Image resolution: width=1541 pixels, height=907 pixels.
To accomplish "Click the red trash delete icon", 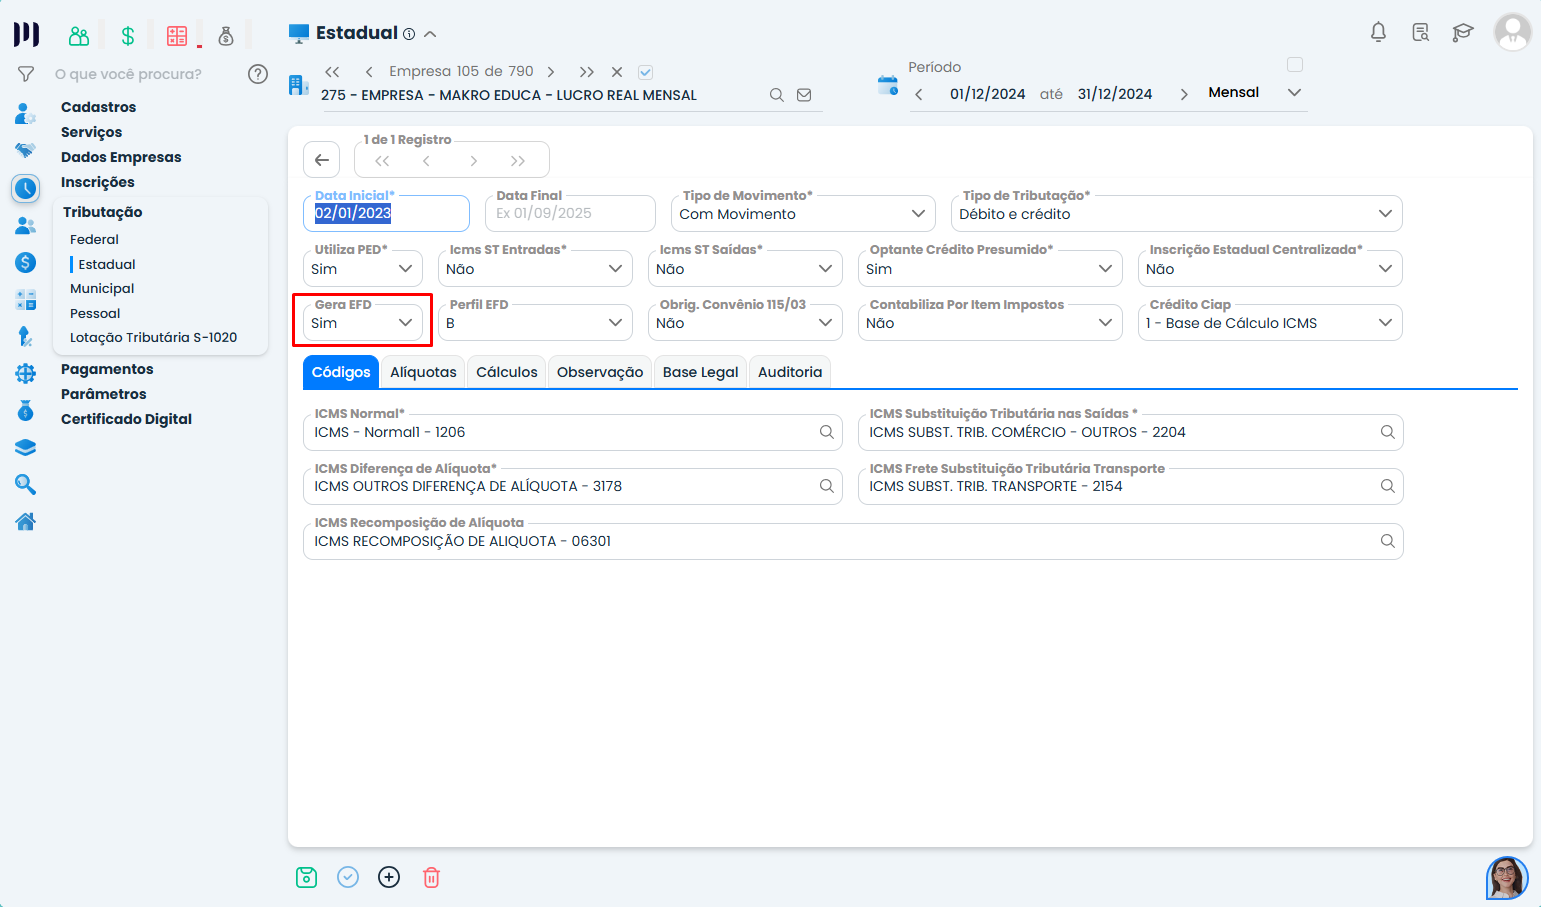I will tap(431, 877).
